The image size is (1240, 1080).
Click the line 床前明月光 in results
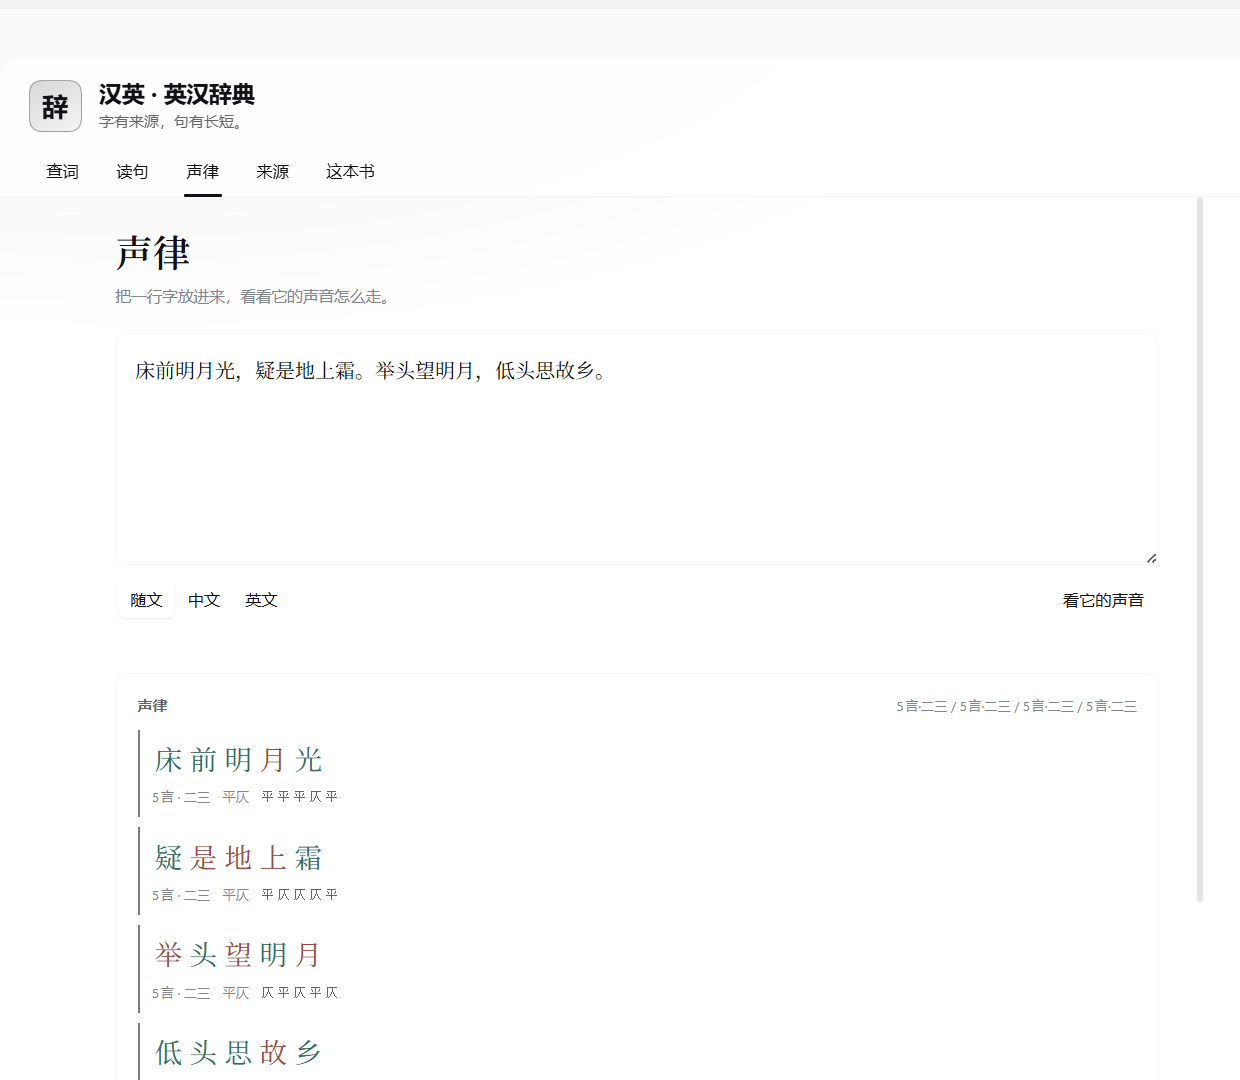(x=238, y=760)
